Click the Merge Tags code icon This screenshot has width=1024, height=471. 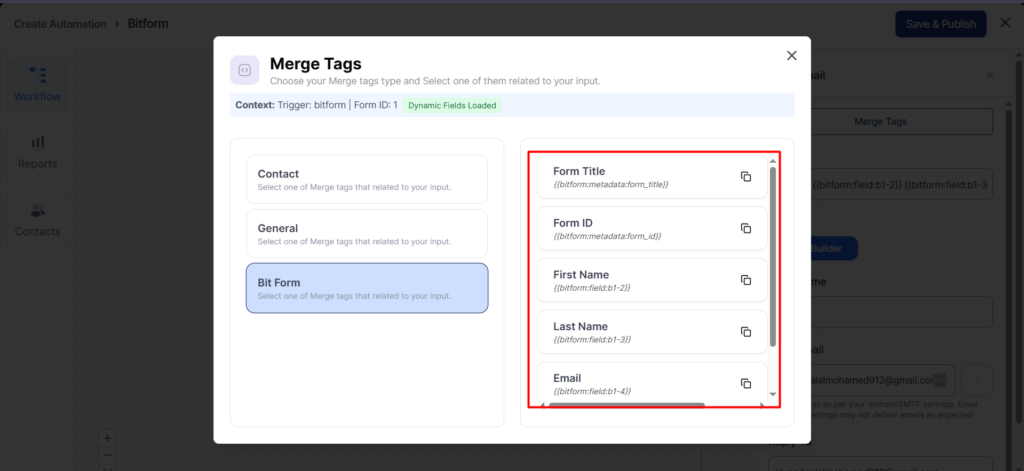click(x=245, y=70)
